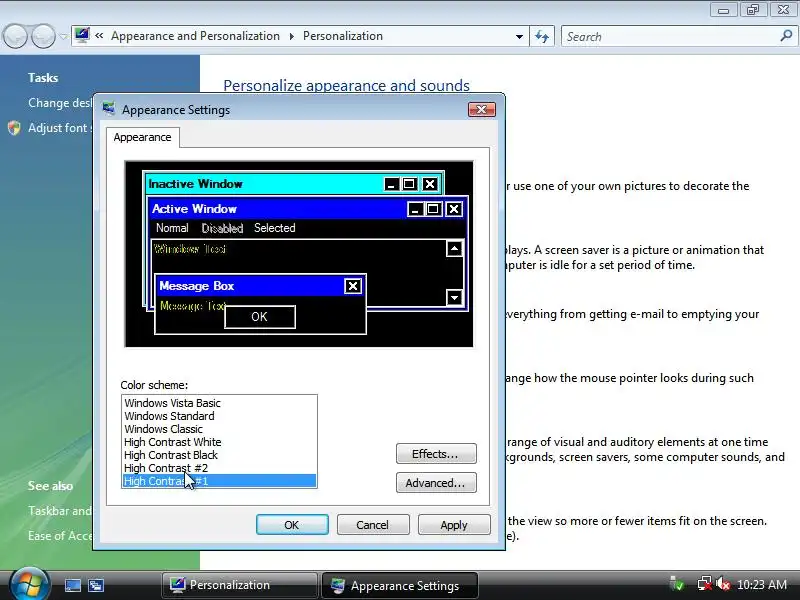
Task: Click Inactive Window preview close icon
Action: 431,184
